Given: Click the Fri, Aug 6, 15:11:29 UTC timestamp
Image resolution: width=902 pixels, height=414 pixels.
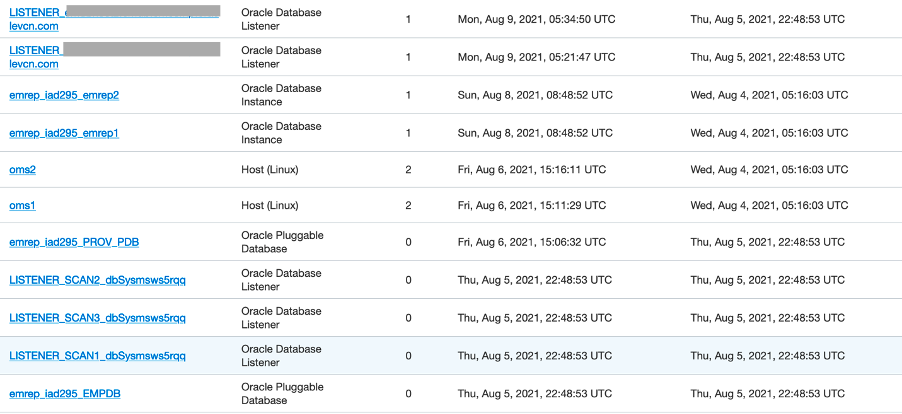Looking at the screenshot, I should tap(532, 206).
